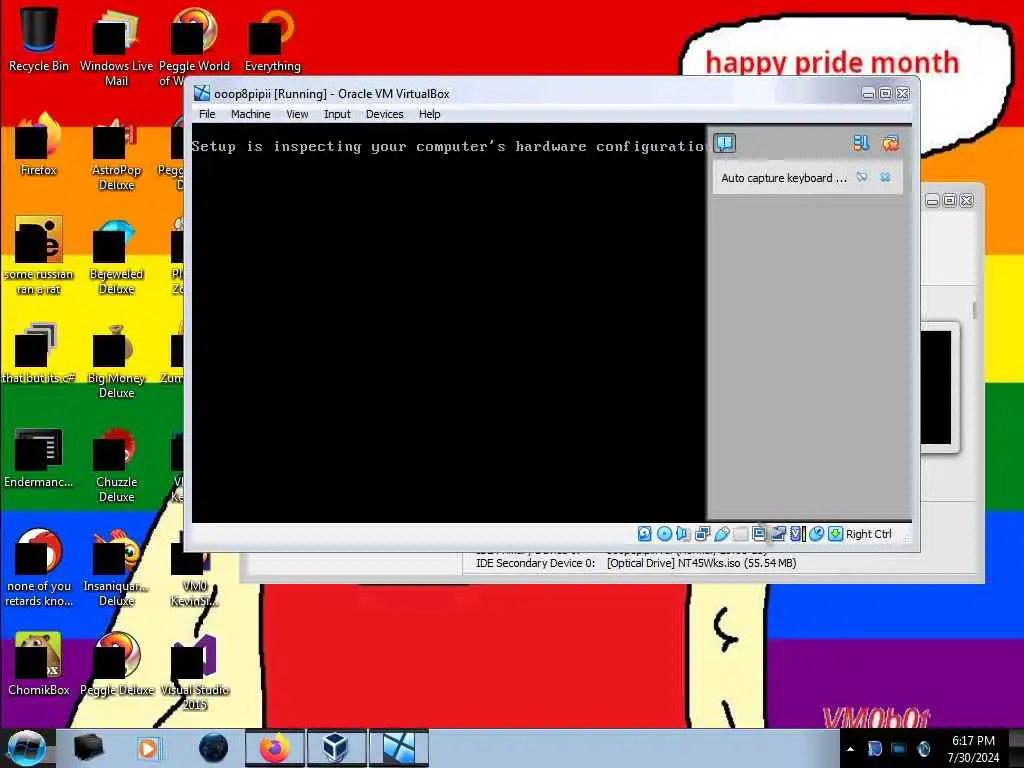1024x768 pixels.
Task: Open Chuzzle Deluxe desktop icon
Action: tap(116, 464)
